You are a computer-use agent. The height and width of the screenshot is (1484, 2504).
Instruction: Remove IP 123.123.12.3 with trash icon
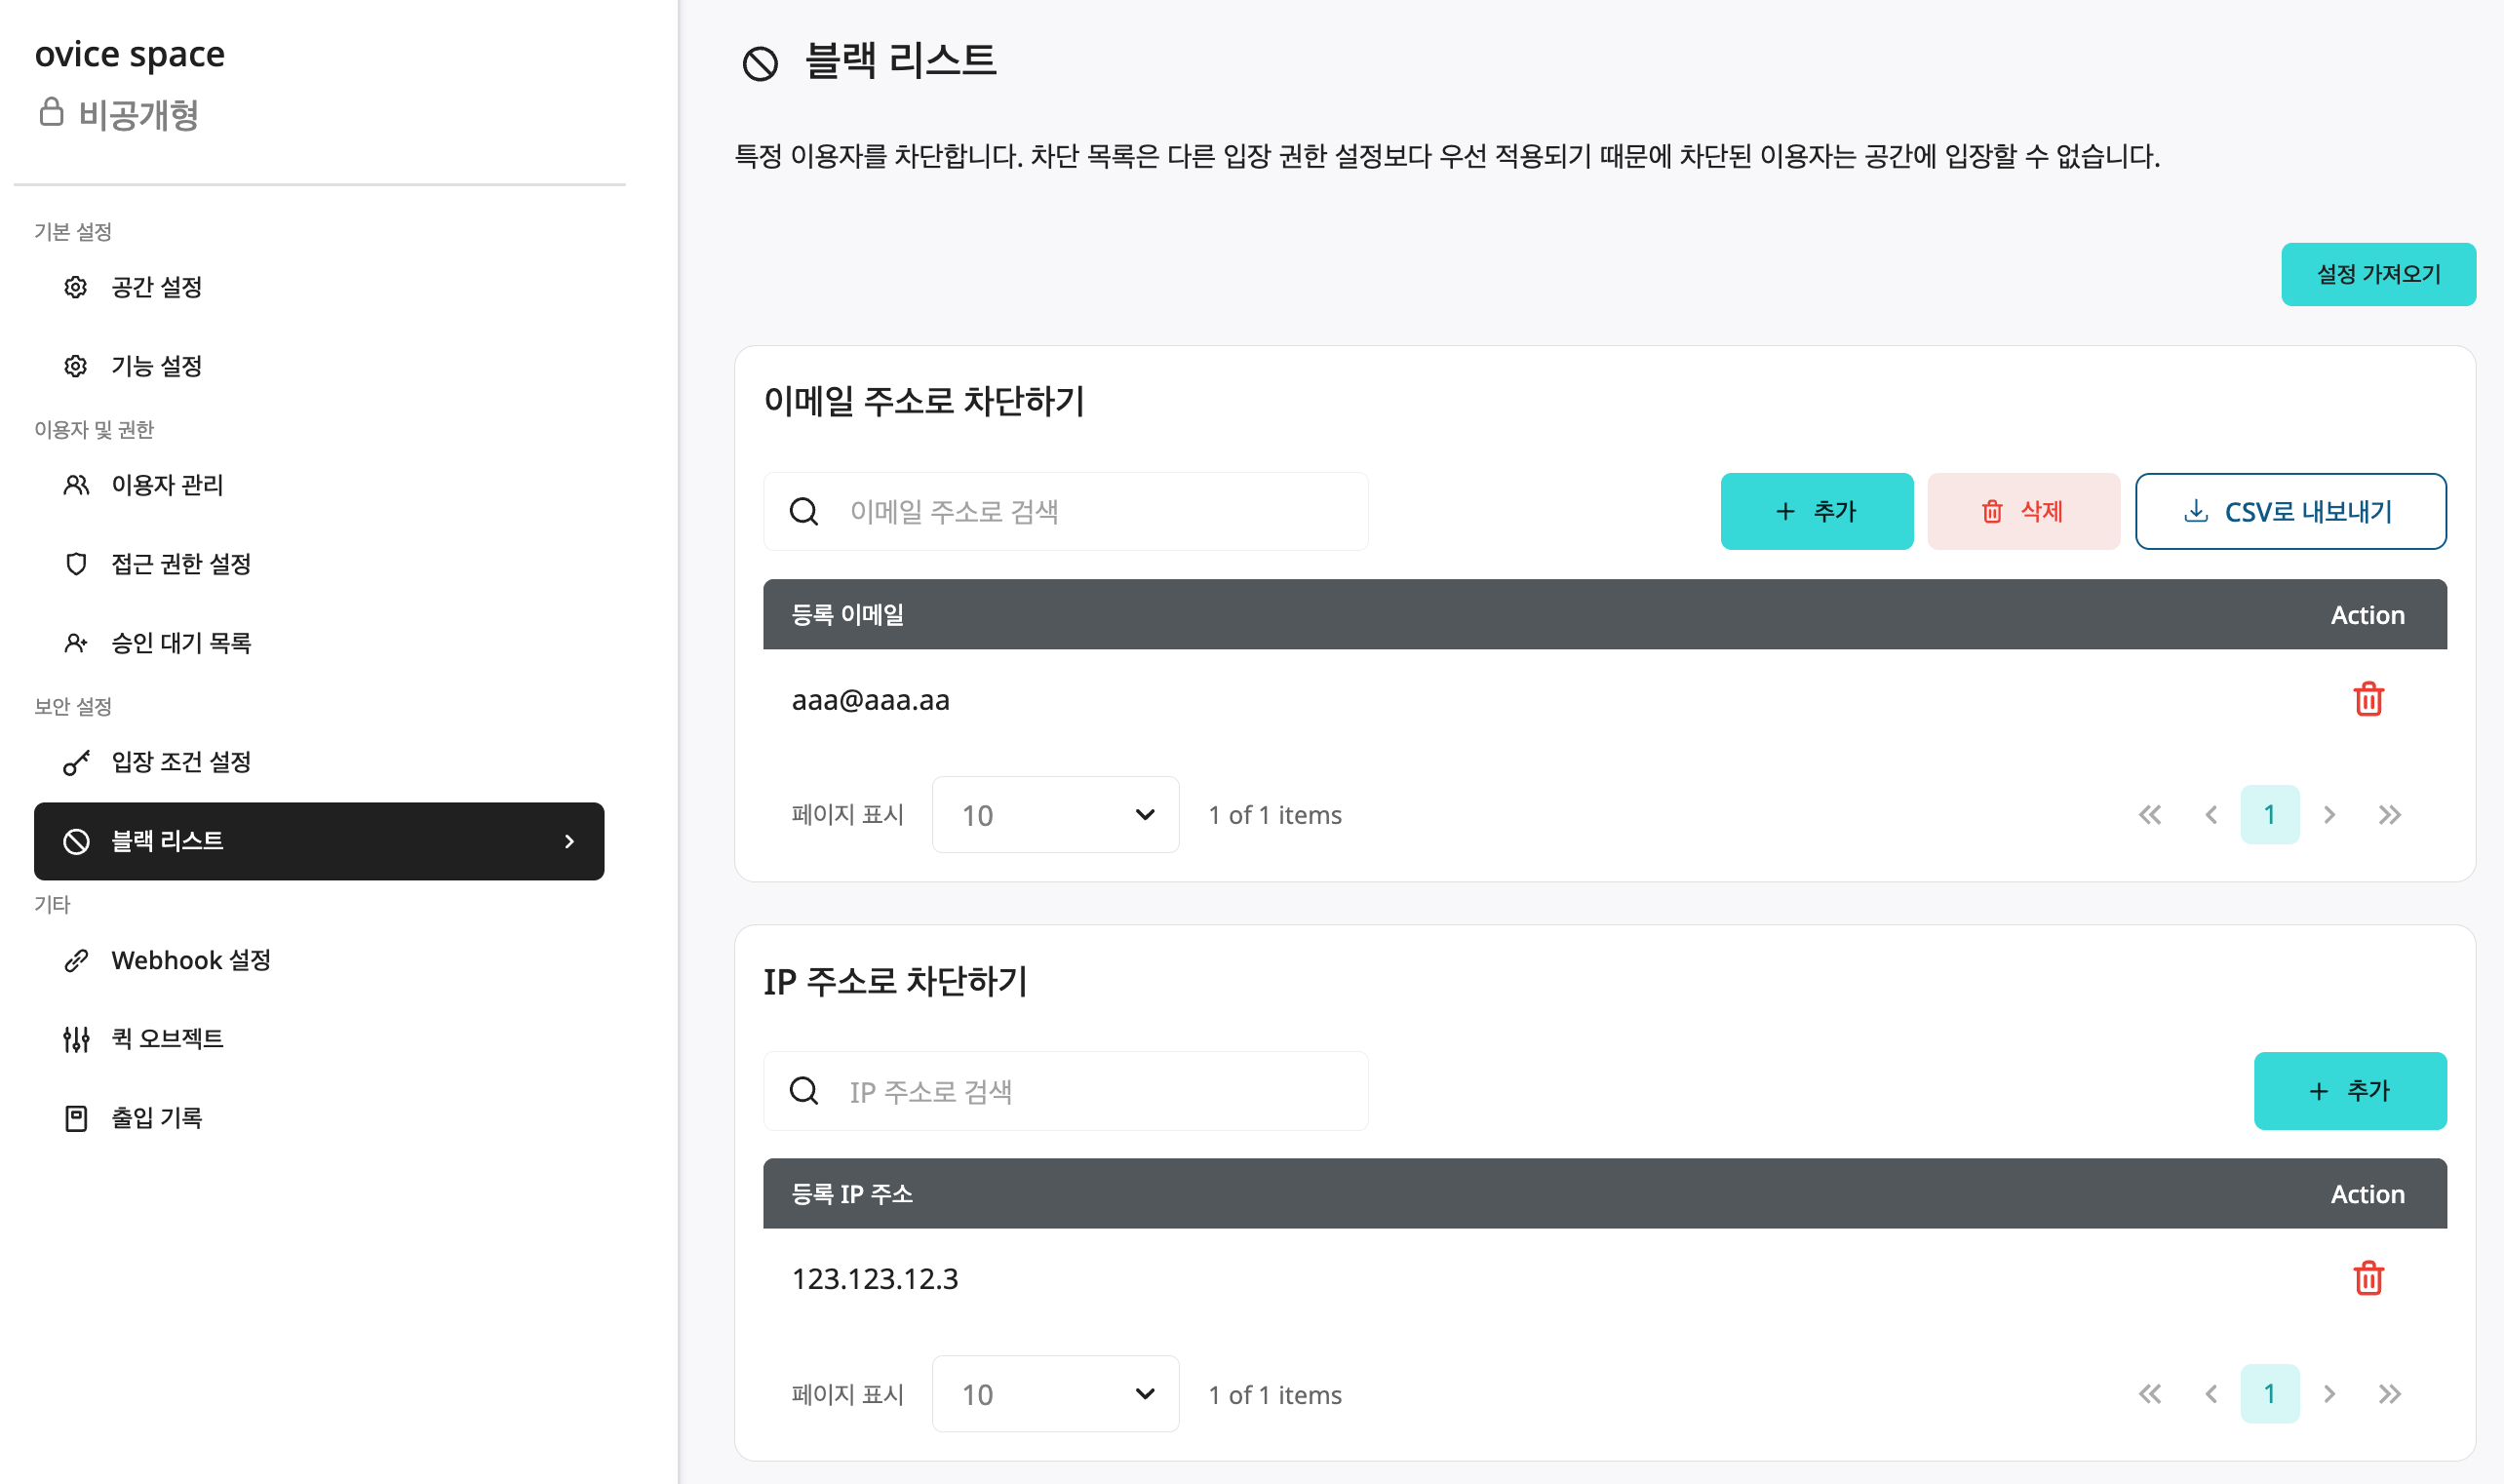tap(2368, 1278)
